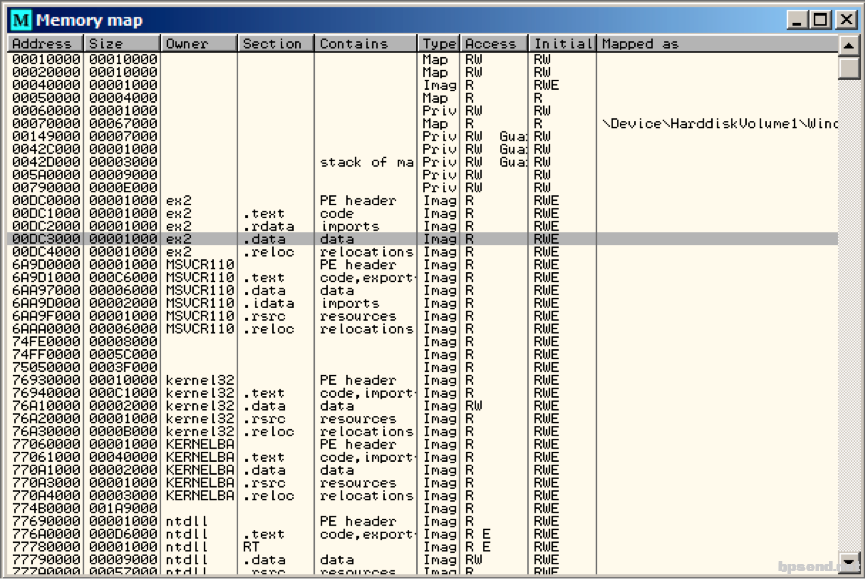Select the ntdll .text code row
866x579 pixels.
point(423,535)
